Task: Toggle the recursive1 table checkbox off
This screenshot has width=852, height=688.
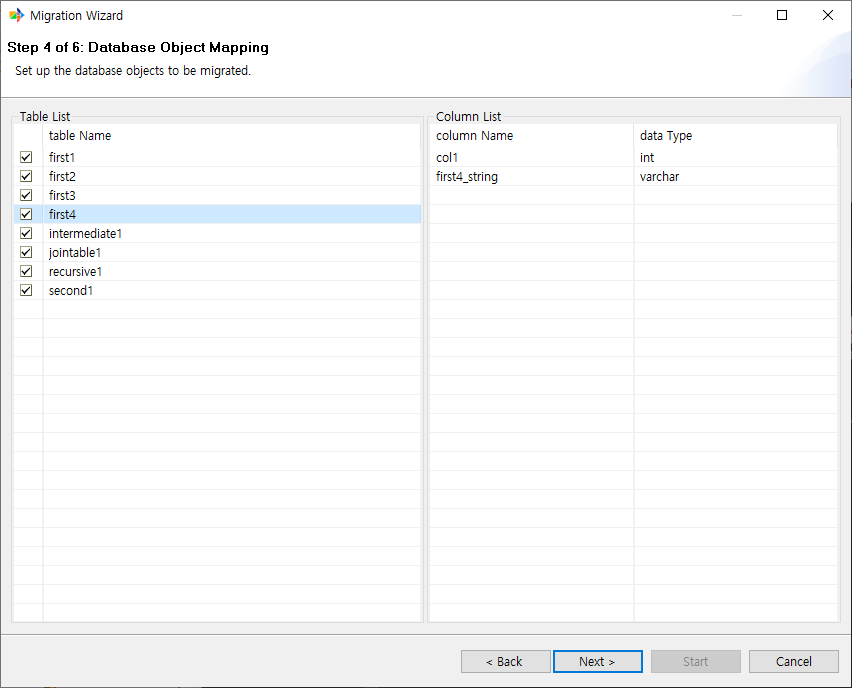Action: 25,271
